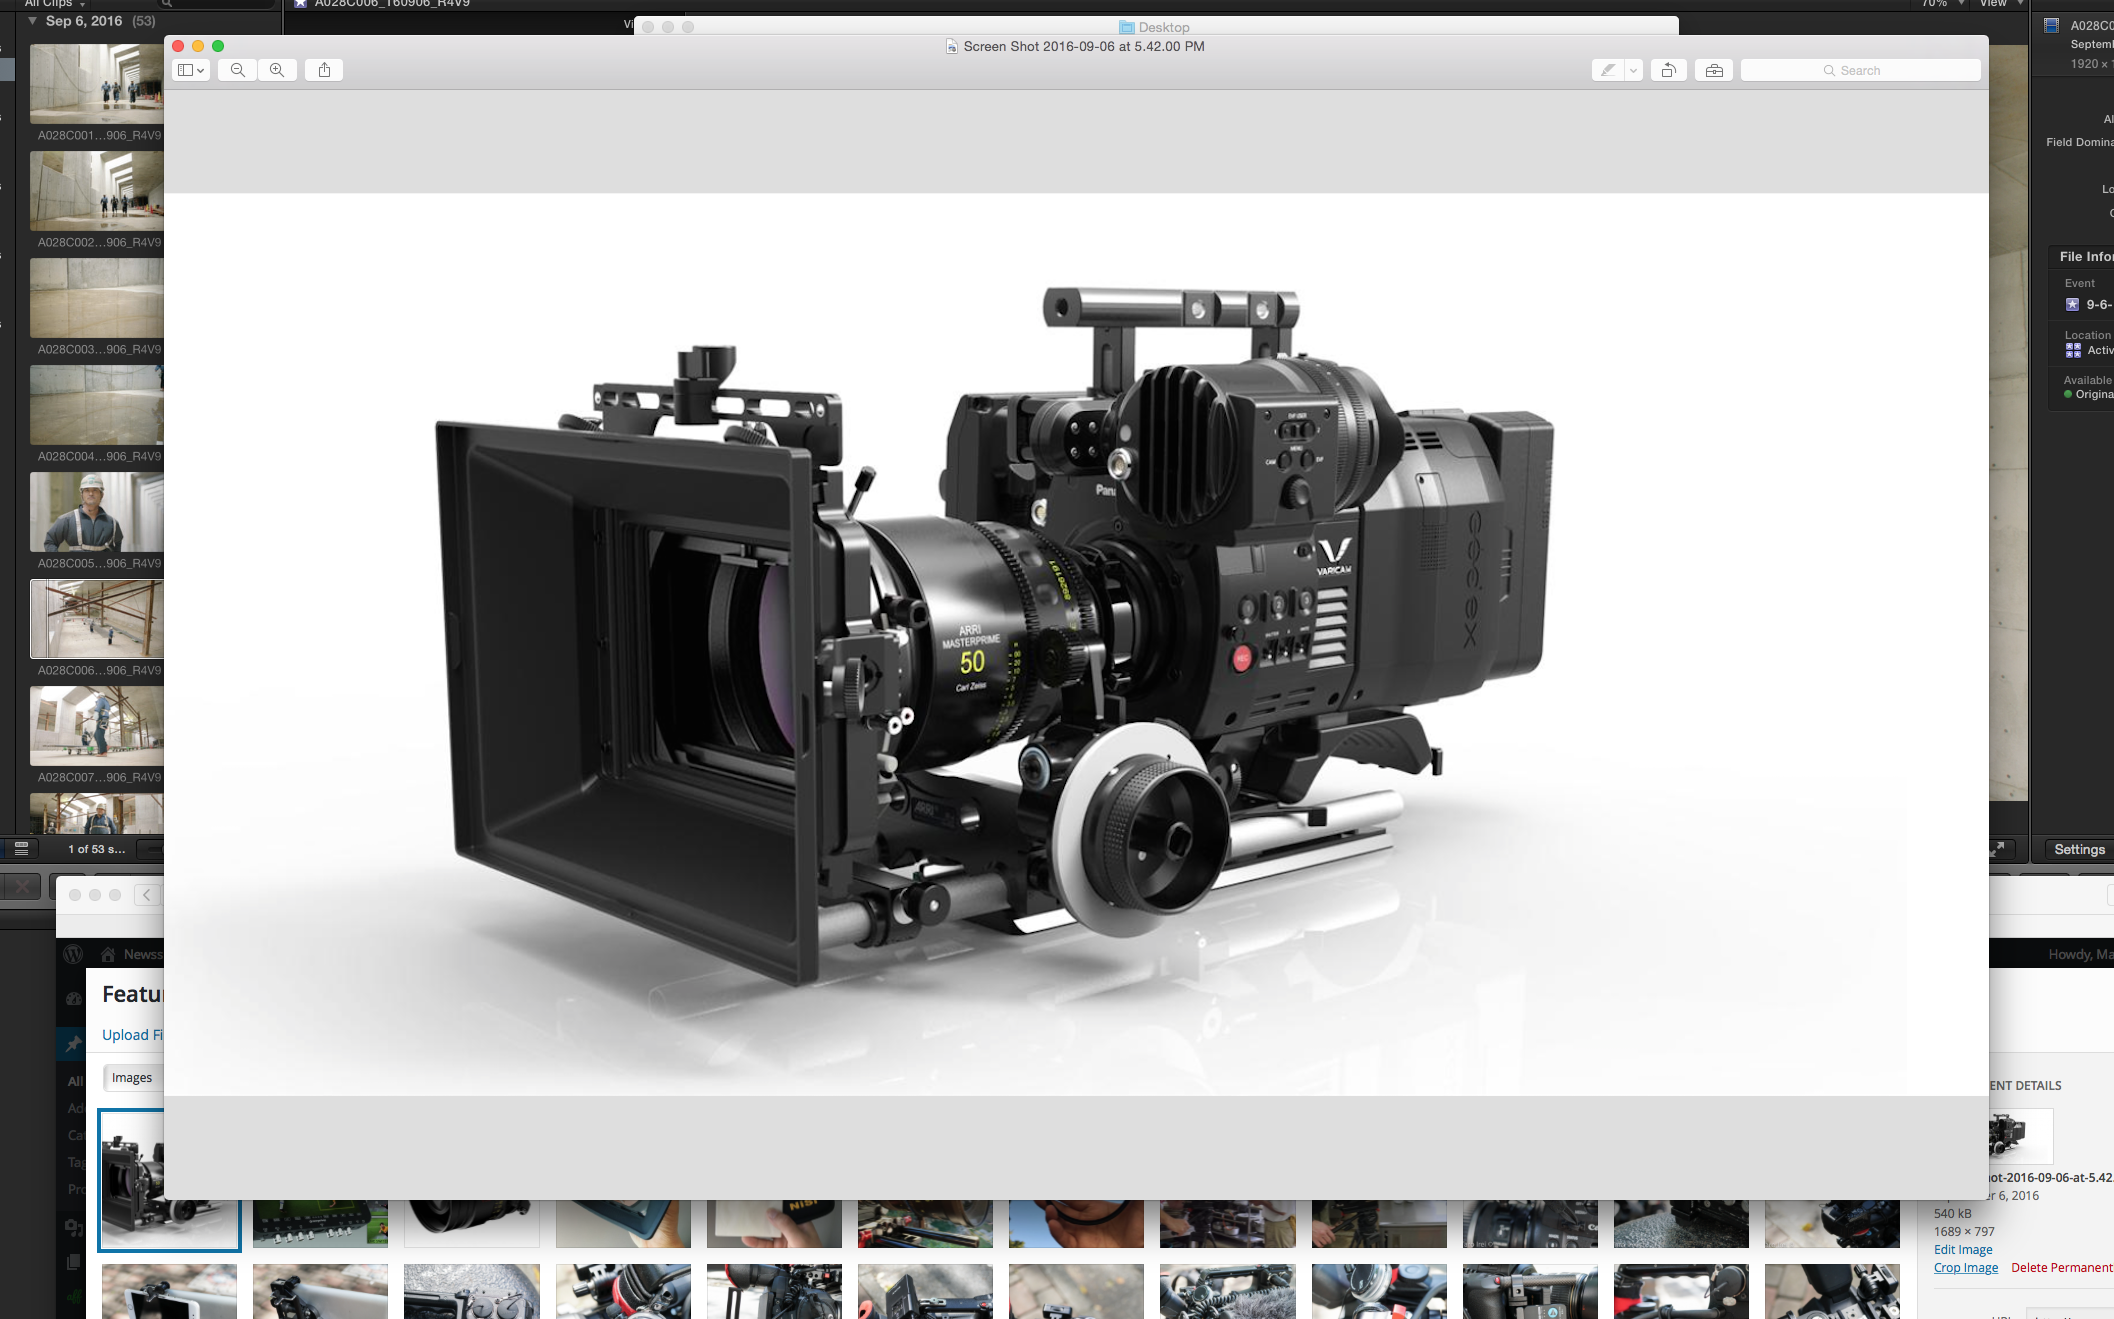Open the Images filter dropdown
The width and height of the screenshot is (2114, 1319).
132,1077
